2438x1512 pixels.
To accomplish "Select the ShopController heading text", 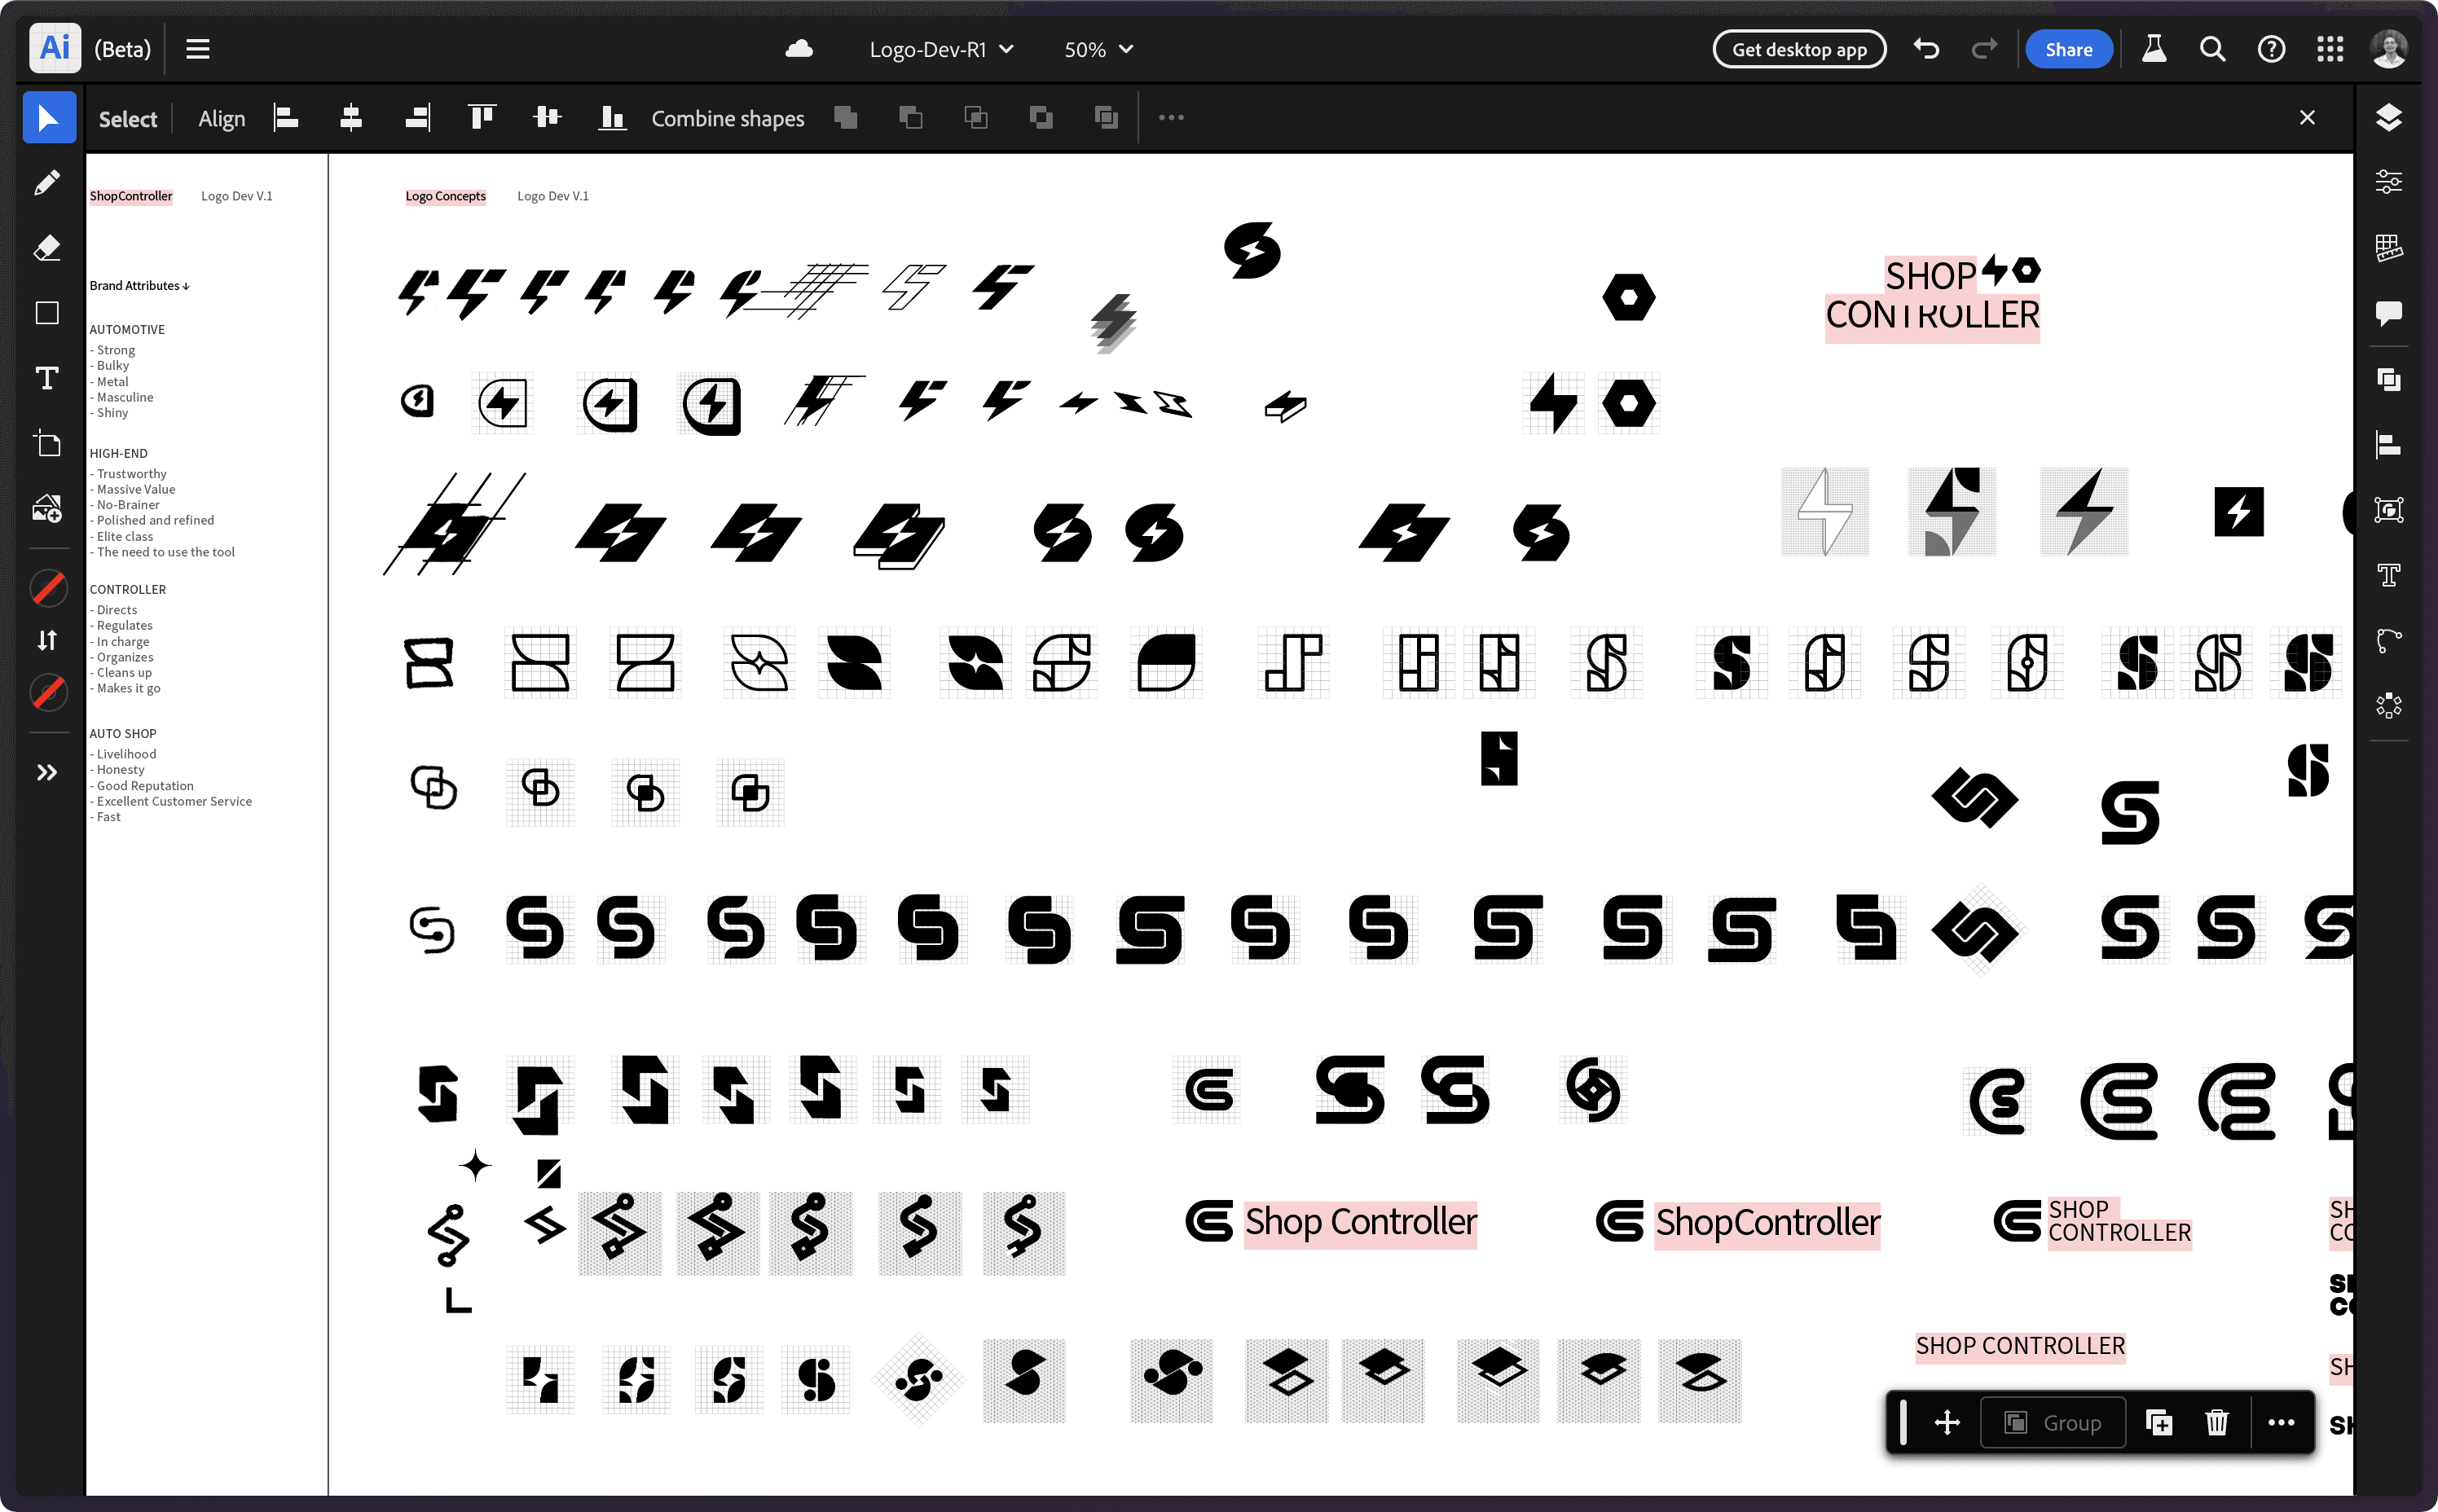I will tap(131, 196).
